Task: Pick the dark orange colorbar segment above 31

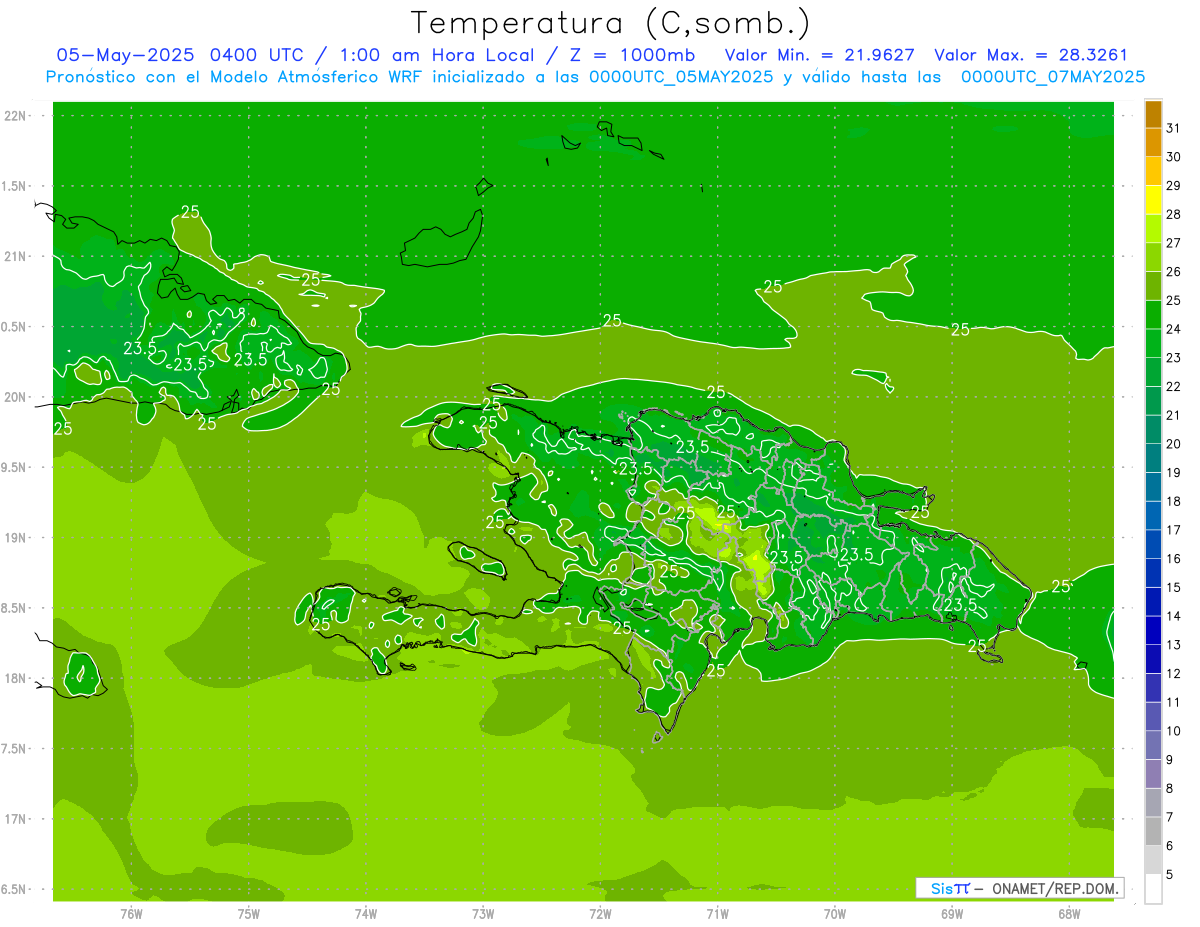Action: tap(1153, 114)
